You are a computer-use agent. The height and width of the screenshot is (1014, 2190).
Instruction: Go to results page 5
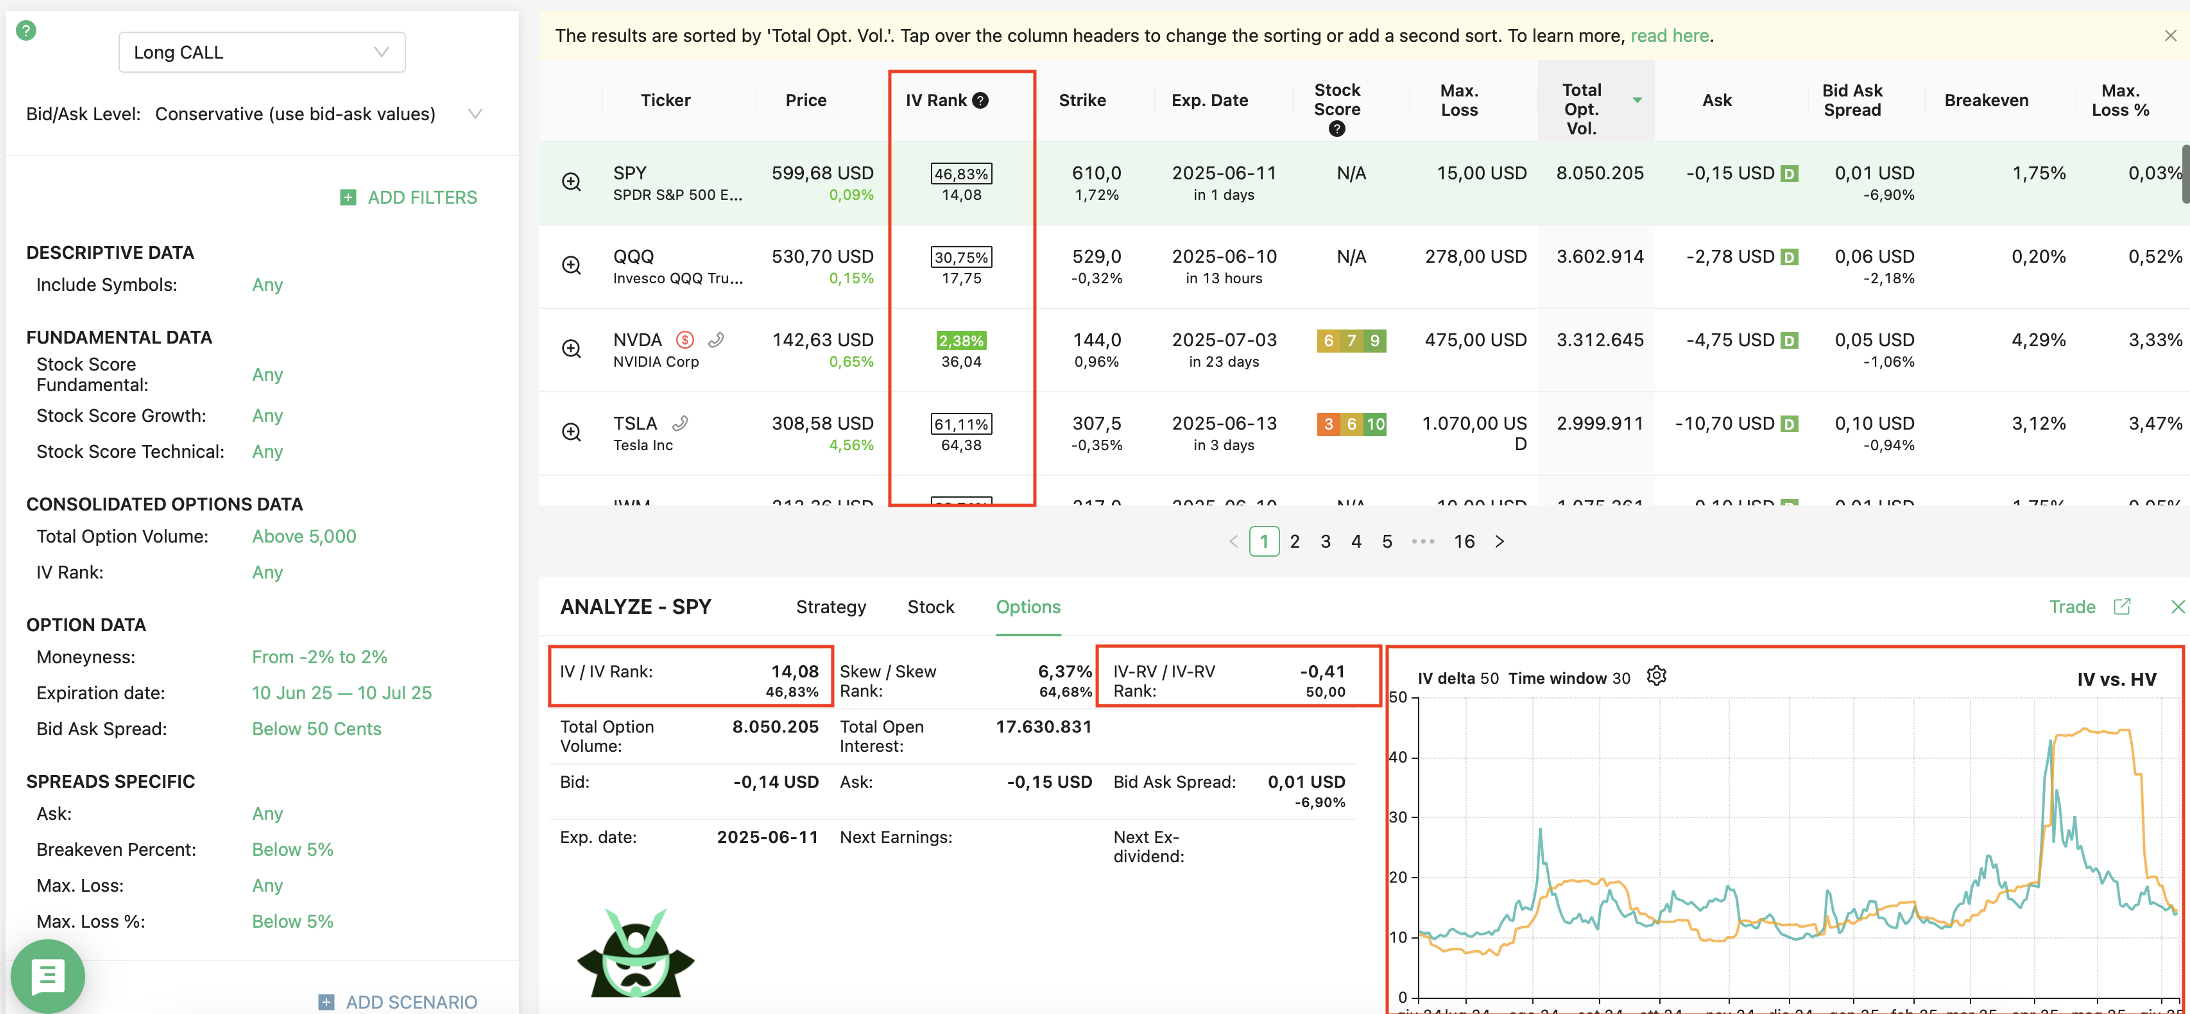pyautogui.click(x=1387, y=542)
